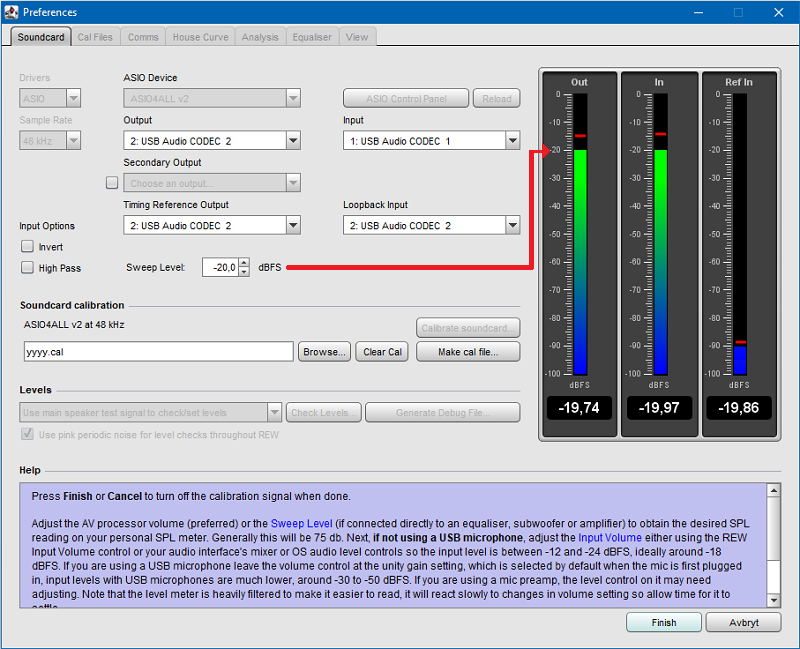Tick the Secondary Output checkbox

pyautogui.click(x=112, y=183)
